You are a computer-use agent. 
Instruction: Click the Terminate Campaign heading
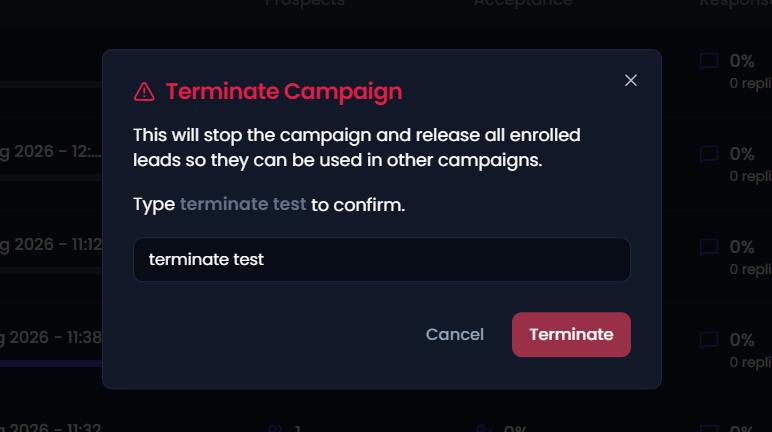pyautogui.click(x=284, y=92)
